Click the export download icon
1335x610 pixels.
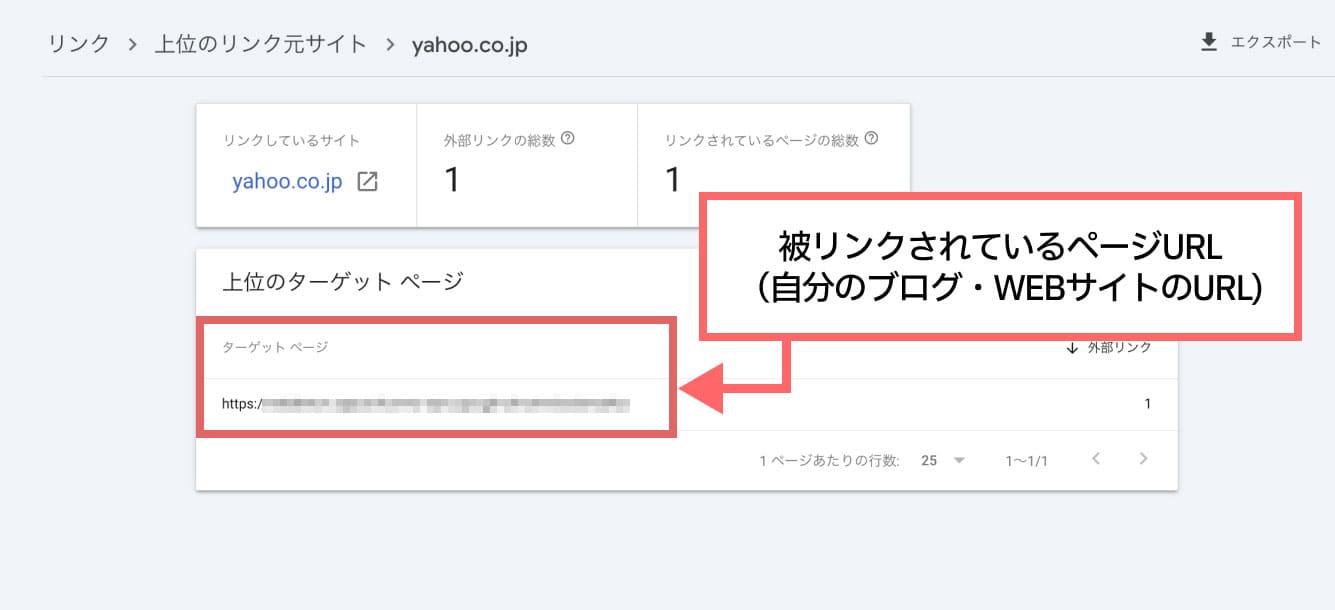pyautogui.click(x=1207, y=42)
